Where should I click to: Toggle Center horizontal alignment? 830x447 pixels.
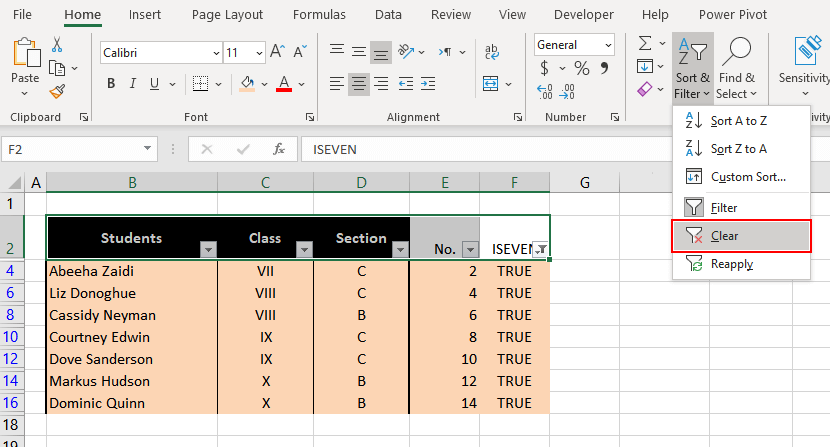click(x=359, y=84)
